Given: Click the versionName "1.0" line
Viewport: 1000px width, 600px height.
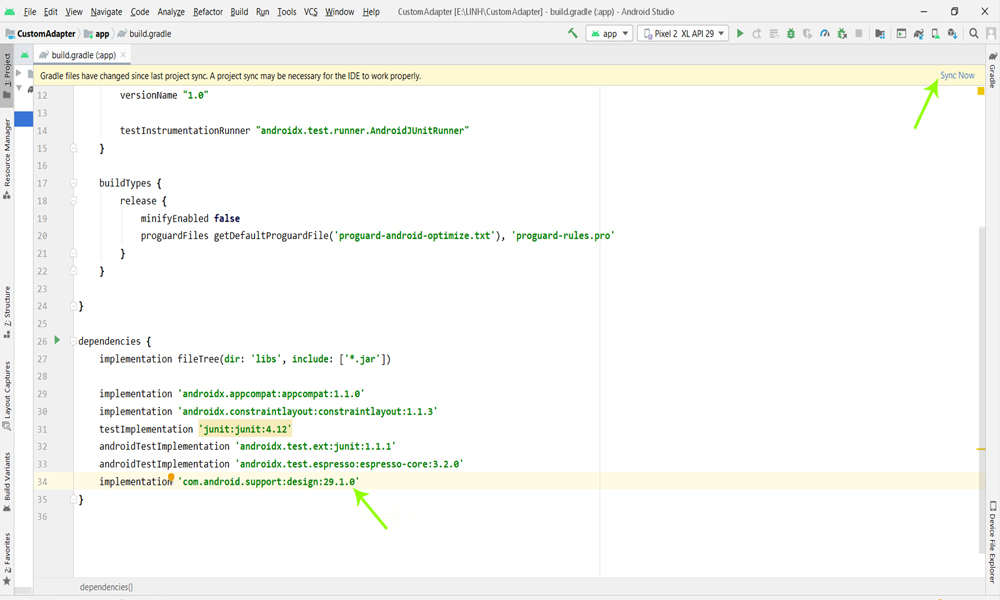Looking at the screenshot, I should tap(164, 95).
